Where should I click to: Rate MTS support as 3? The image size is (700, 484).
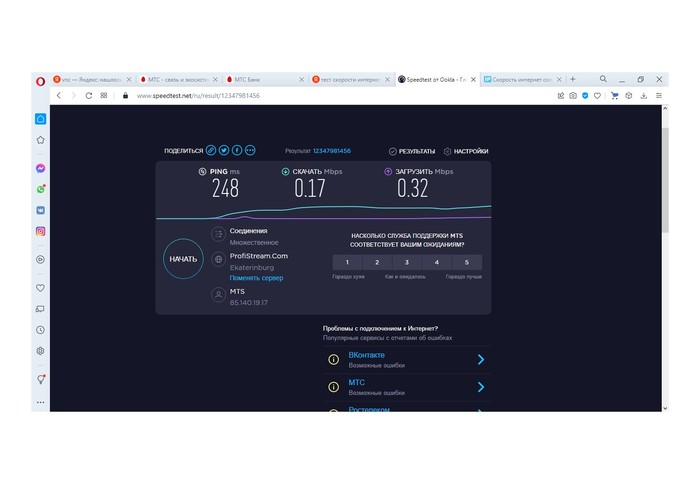pos(407,263)
